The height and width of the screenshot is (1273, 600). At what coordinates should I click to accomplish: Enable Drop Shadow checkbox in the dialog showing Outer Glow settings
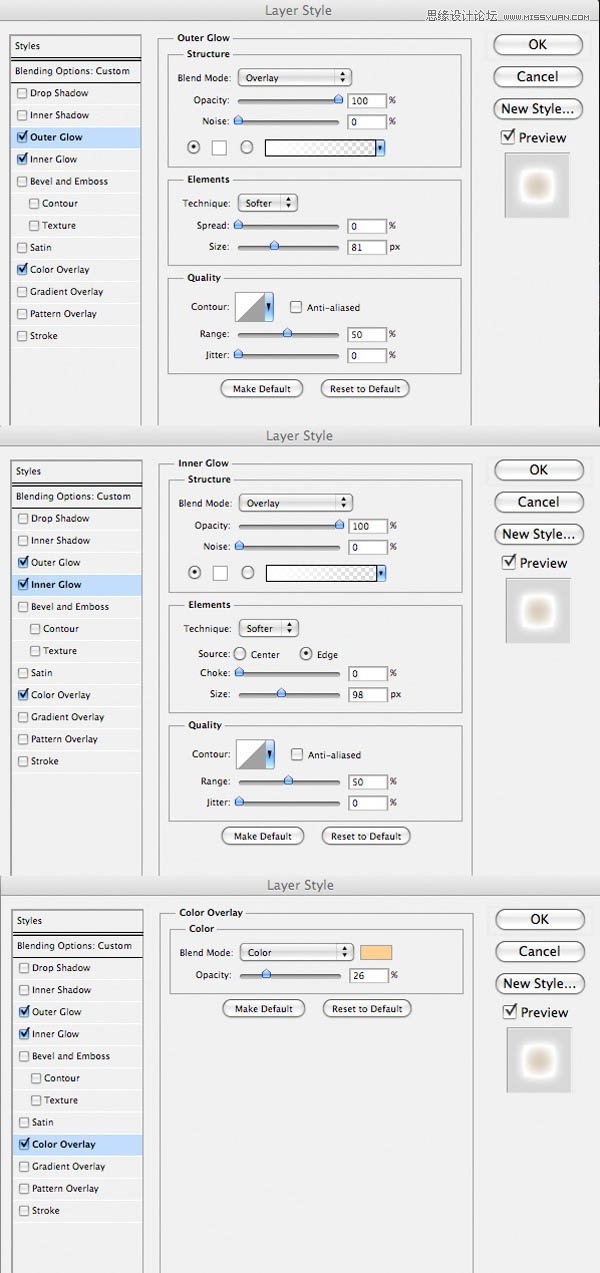coord(22,93)
